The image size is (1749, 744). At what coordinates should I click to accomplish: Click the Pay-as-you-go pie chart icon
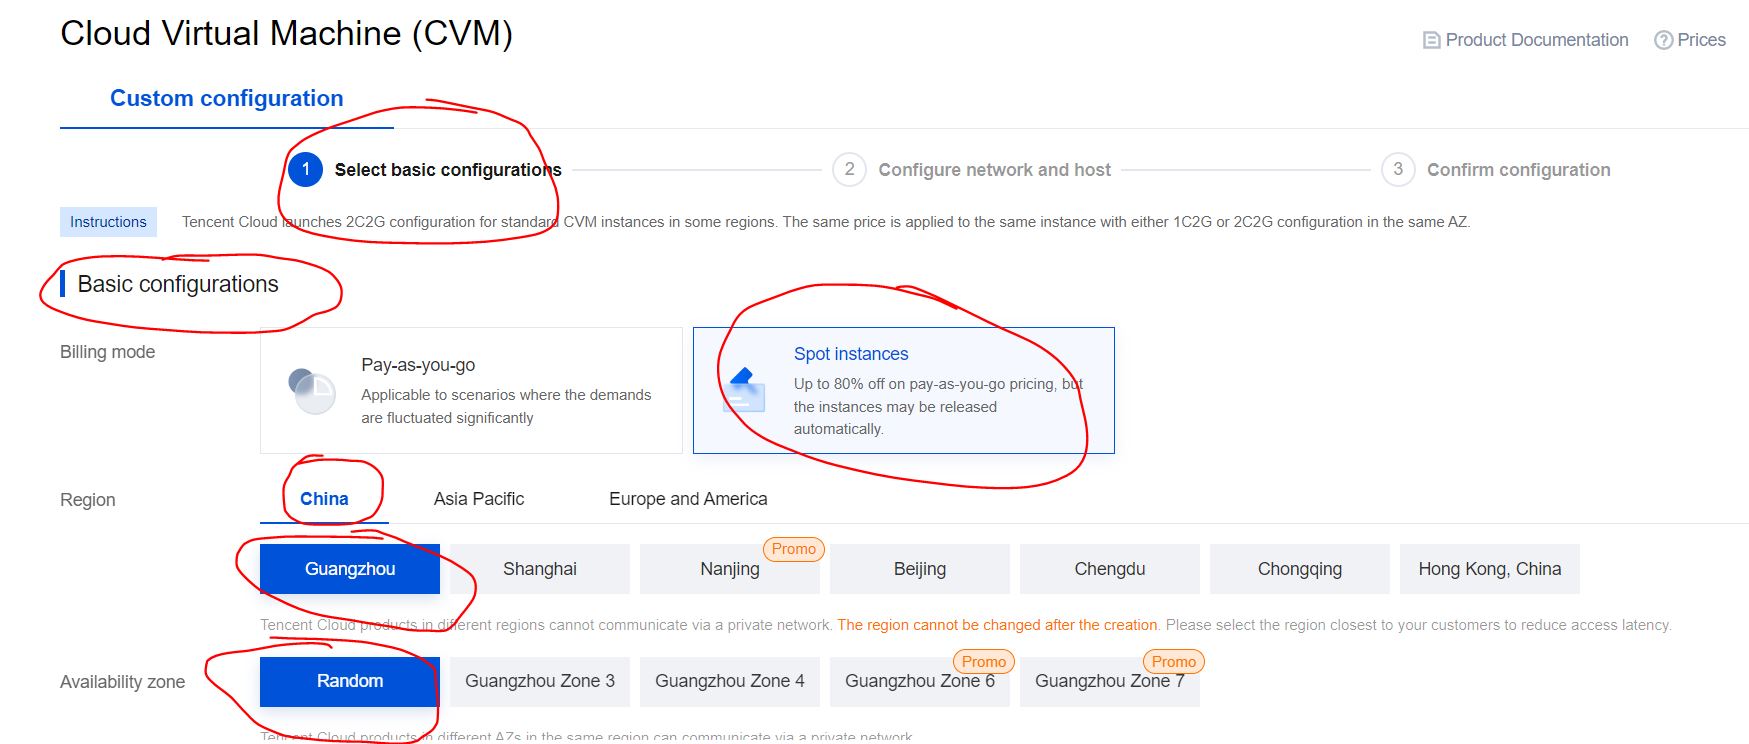pos(311,391)
